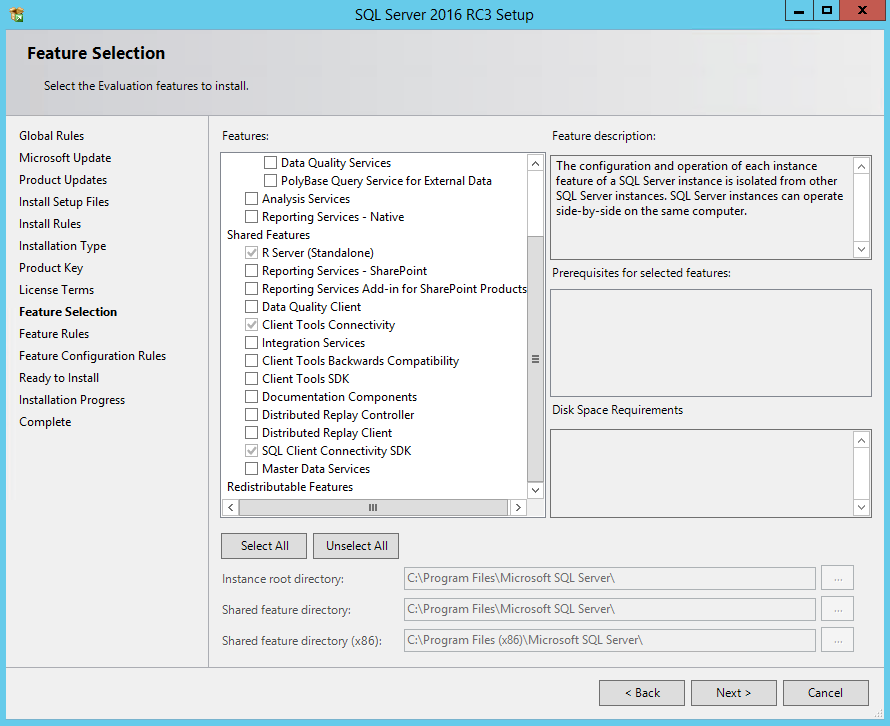The width and height of the screenshot is (890, 726).
Task: Cancel the SQL Server setup
Action: click(x=825, y=693)
